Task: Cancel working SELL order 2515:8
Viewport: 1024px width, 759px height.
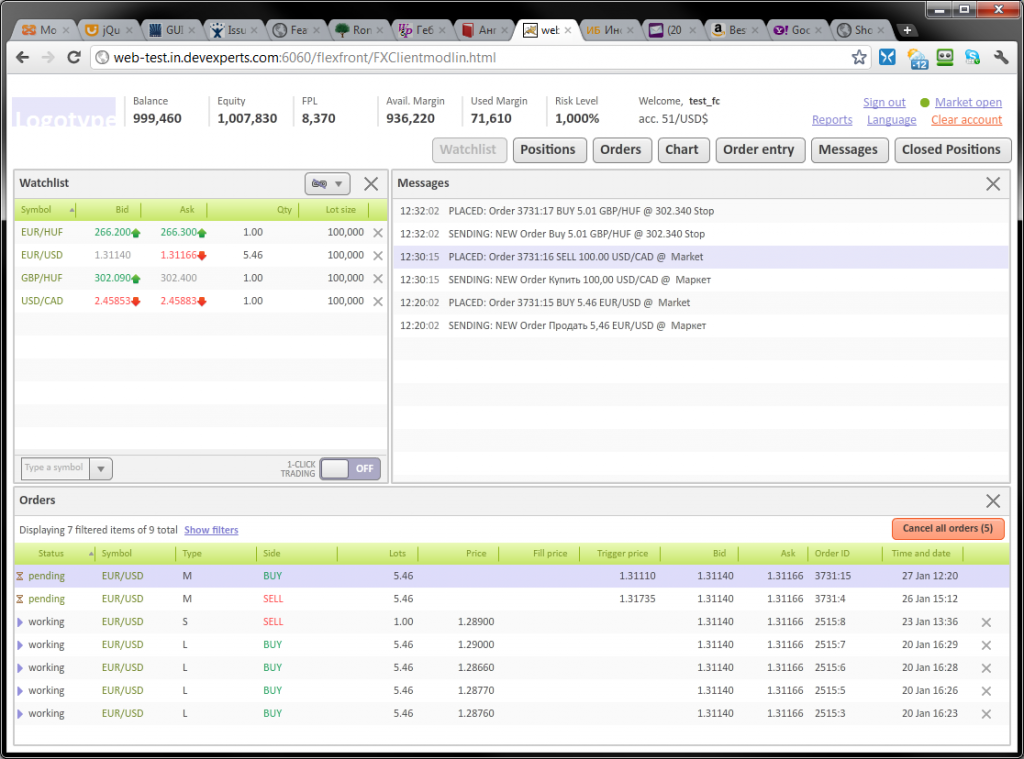Action: pos(987,623)
